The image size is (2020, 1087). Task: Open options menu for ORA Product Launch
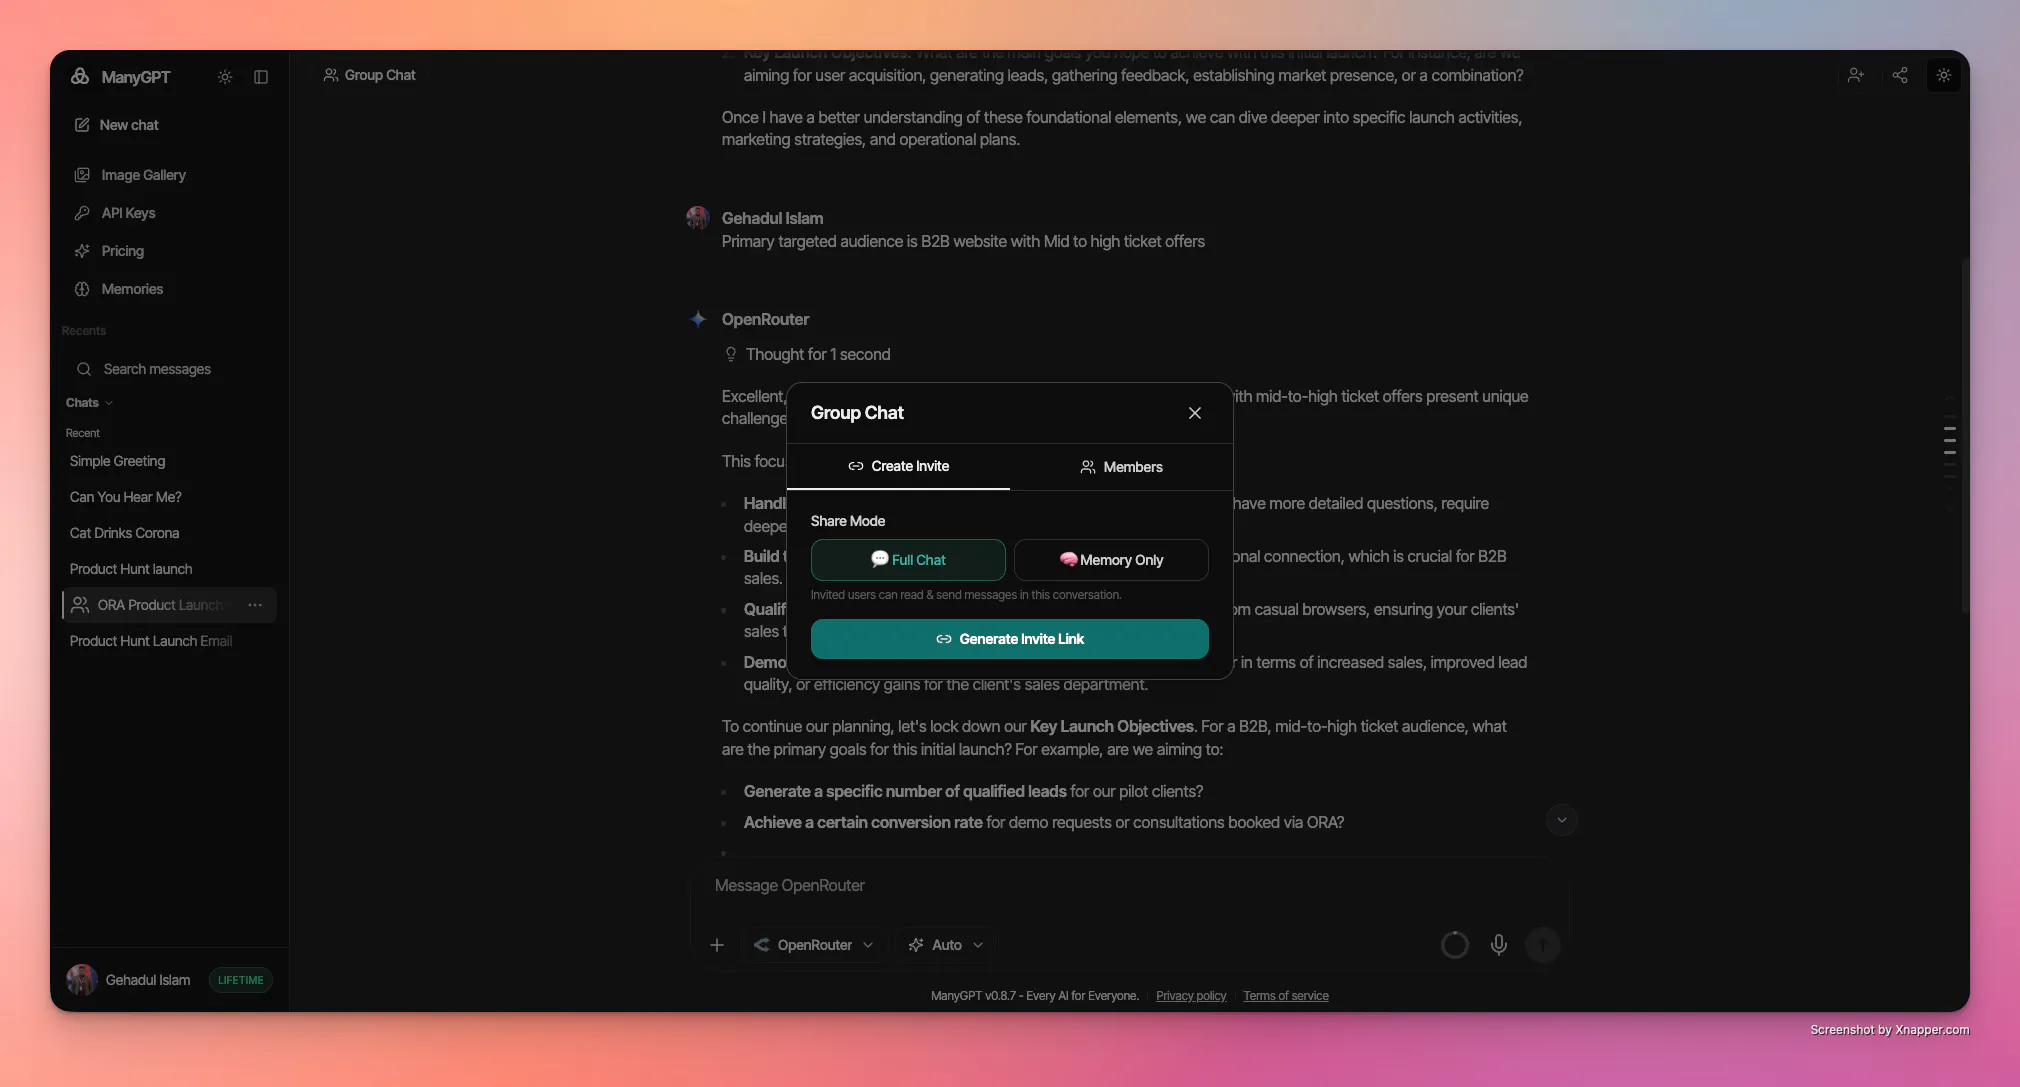(x=255, y=605)
